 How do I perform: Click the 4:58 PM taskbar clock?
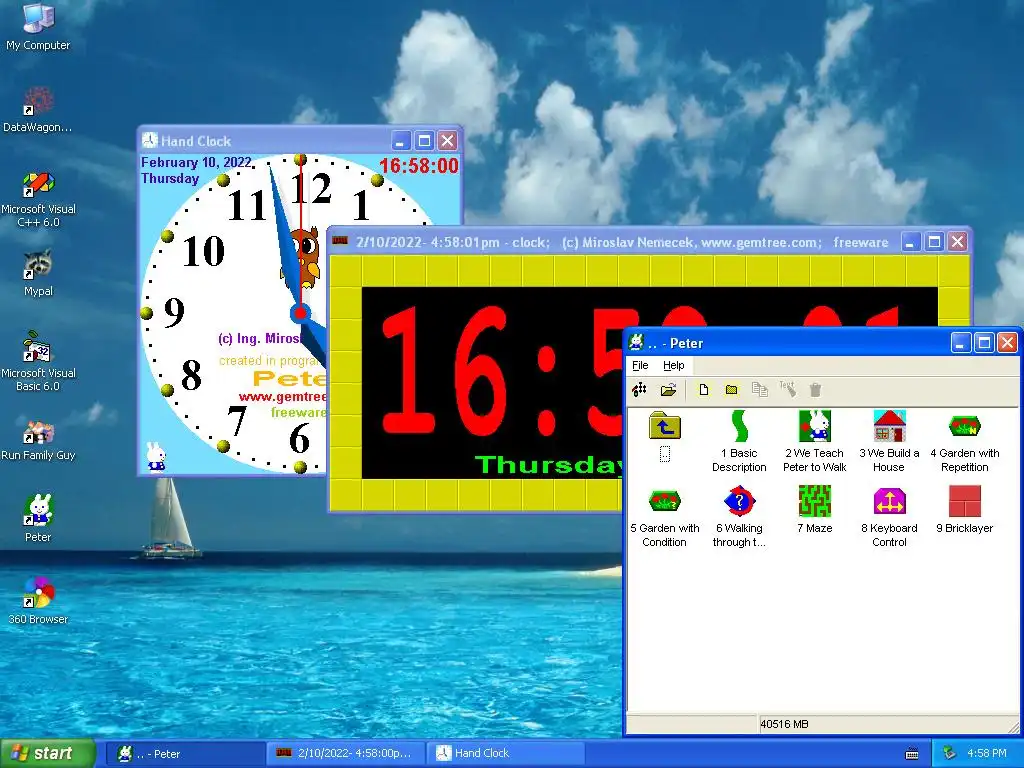[986, 753]
